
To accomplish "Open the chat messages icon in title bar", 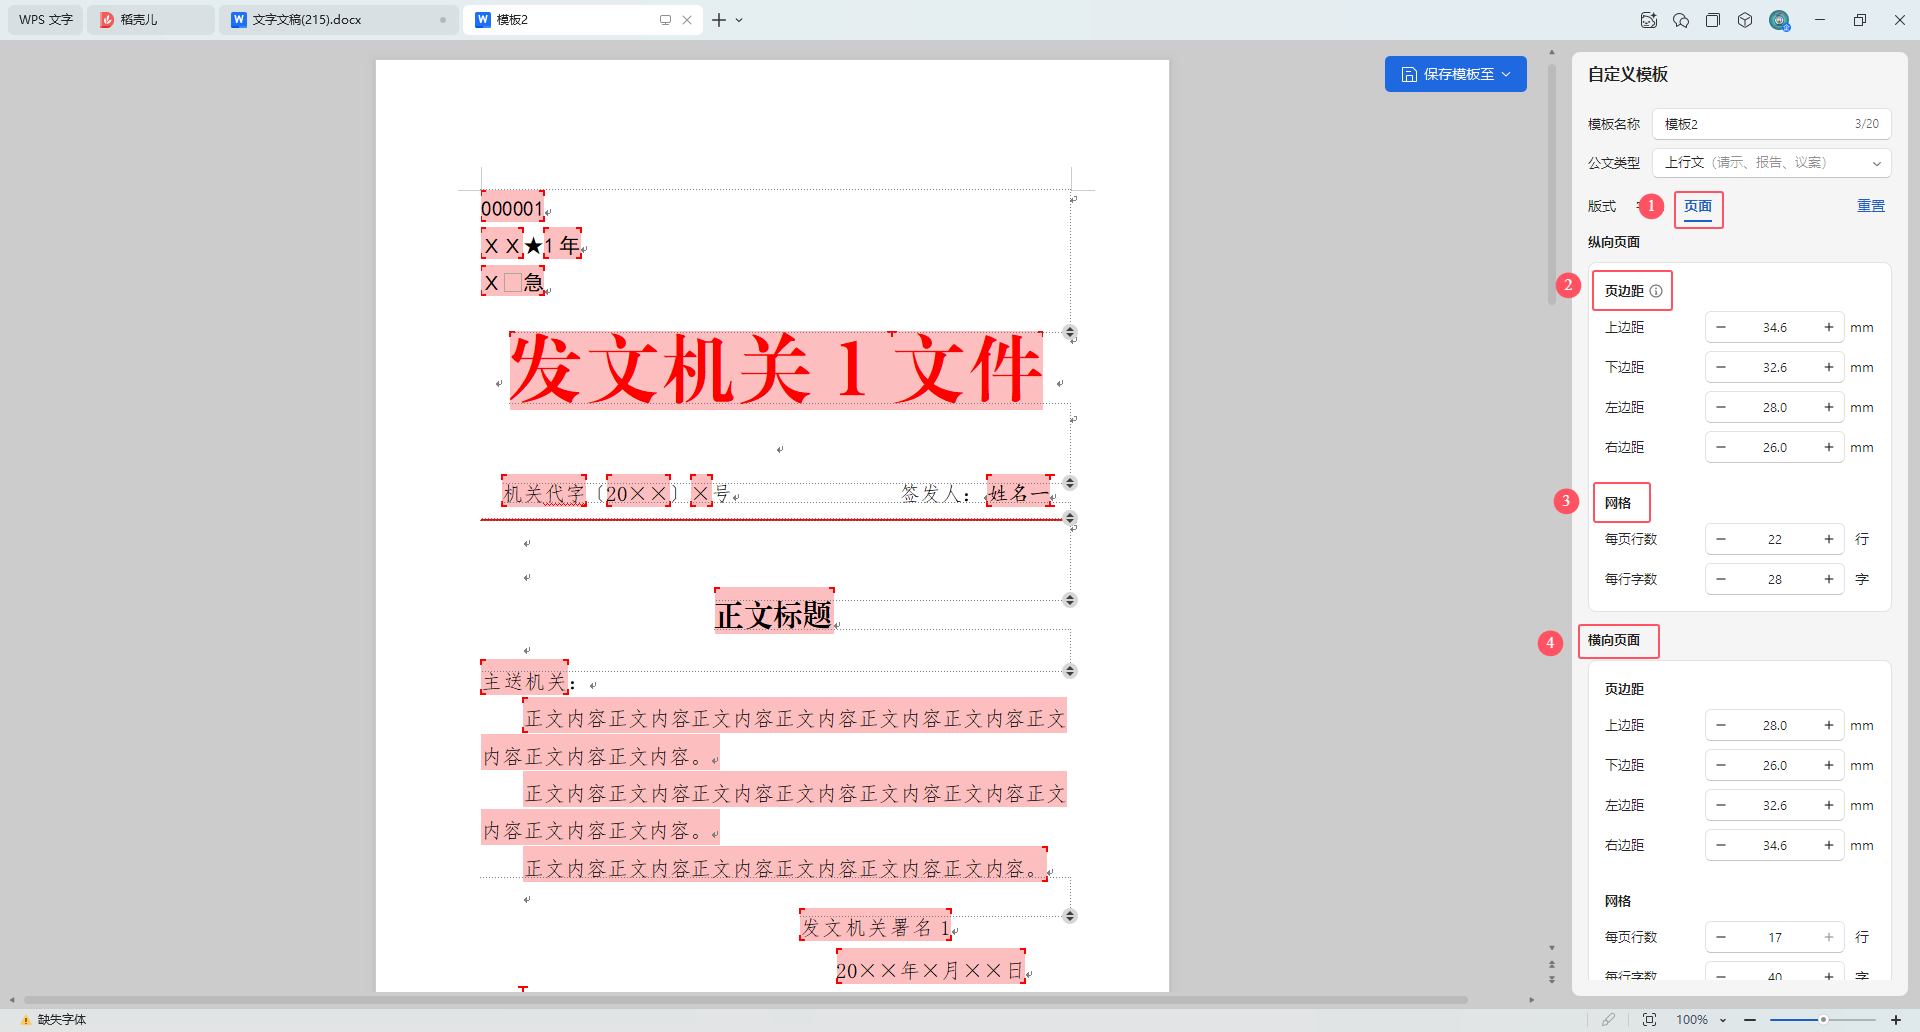I will coord(1681,20).
